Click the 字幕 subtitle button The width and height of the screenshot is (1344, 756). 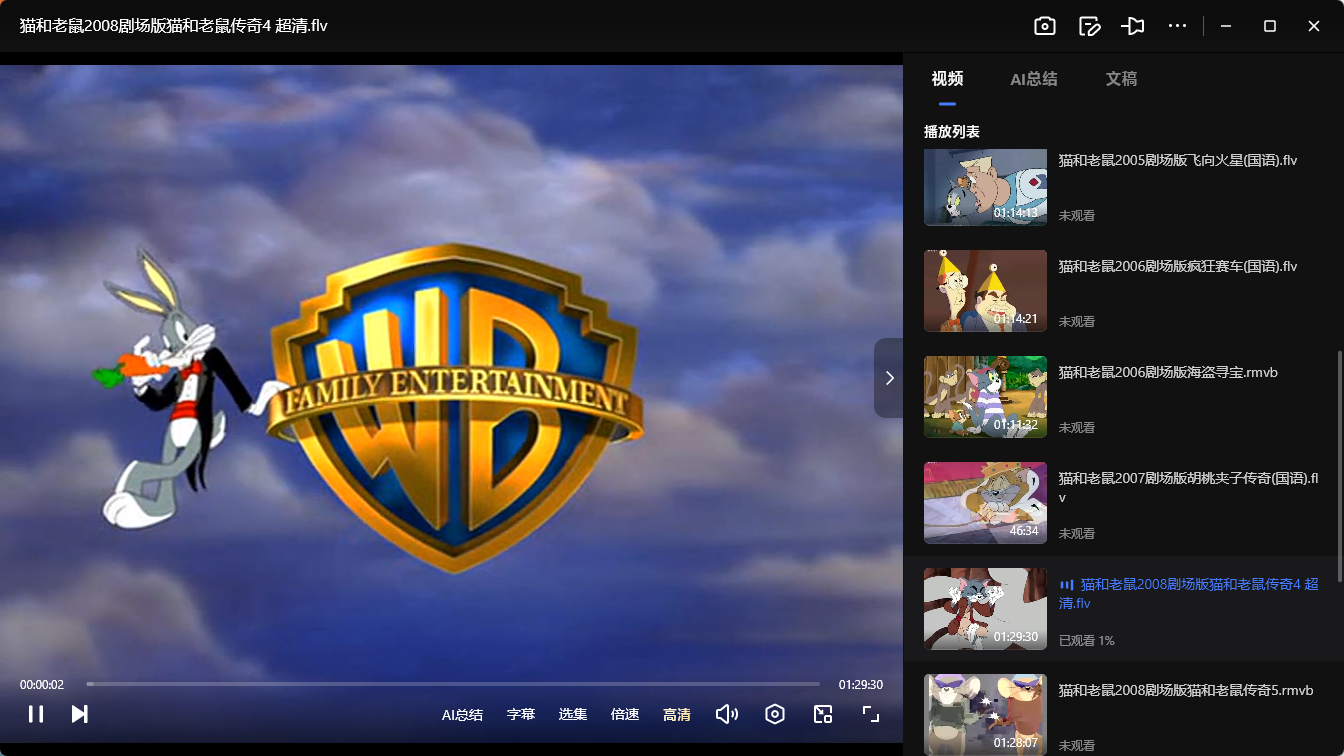(521, 714)
